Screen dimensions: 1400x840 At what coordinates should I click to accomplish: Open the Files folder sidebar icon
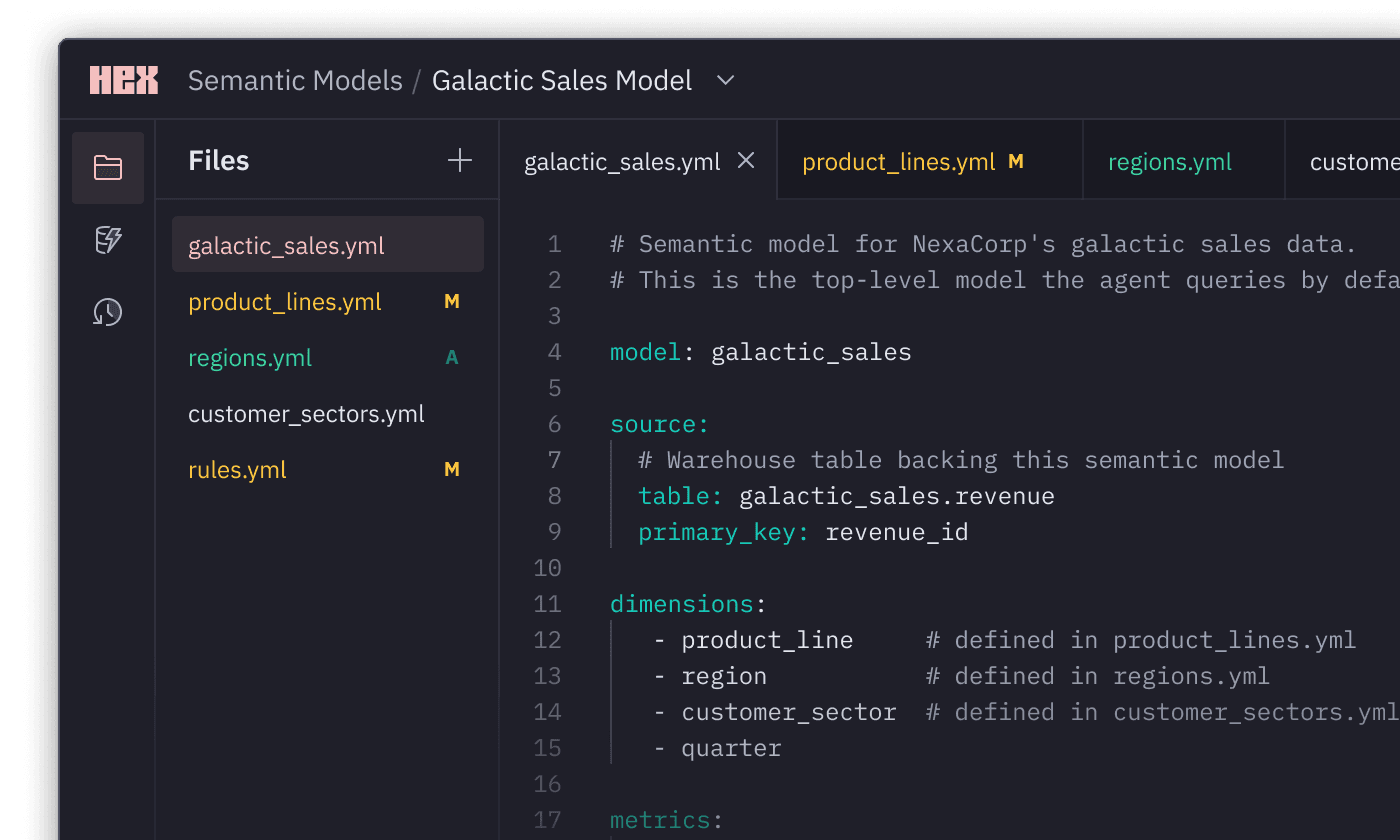108,168
